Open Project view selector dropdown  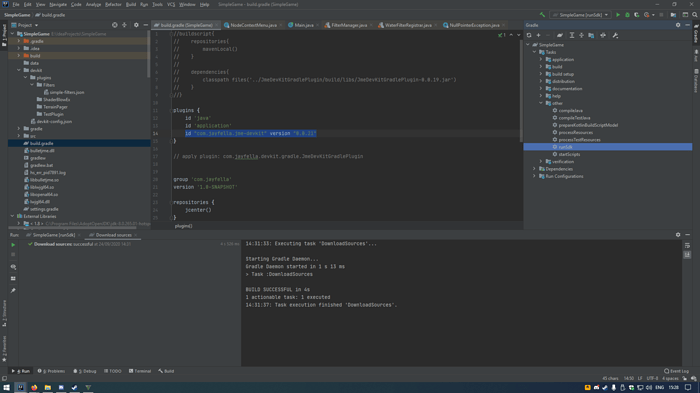coord(25,25)
